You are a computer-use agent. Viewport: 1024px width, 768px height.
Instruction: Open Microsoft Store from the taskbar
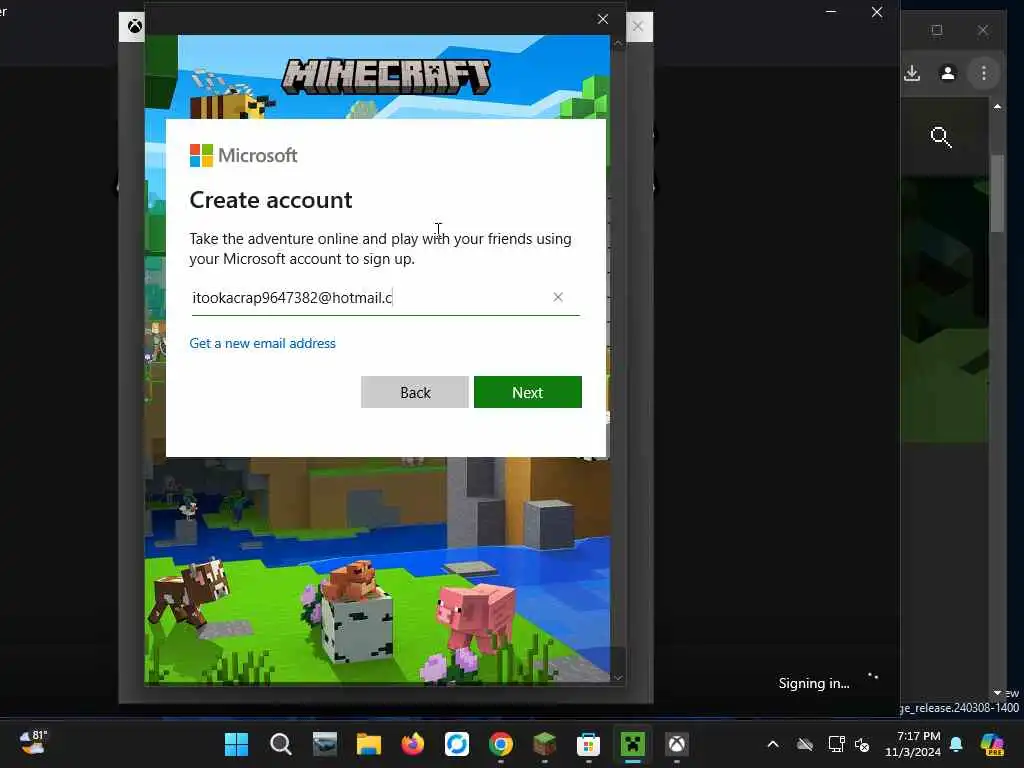pyautogui.click(x=588, y=744)
